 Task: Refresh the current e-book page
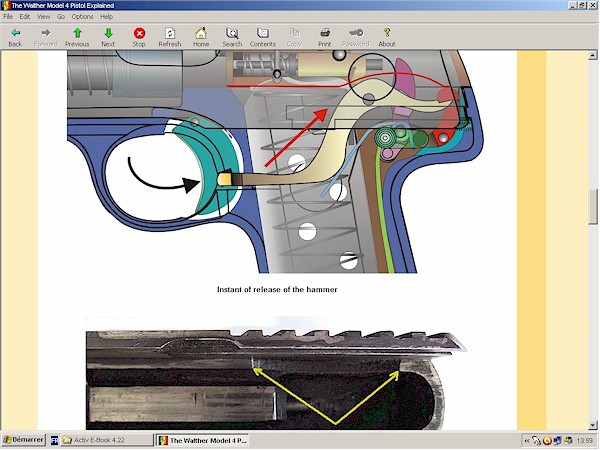click(170, 33)
